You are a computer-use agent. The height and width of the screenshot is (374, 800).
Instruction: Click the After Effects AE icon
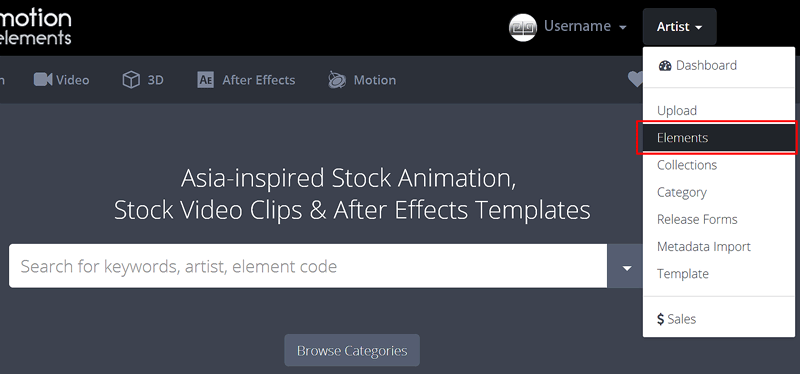pos(206,80)
